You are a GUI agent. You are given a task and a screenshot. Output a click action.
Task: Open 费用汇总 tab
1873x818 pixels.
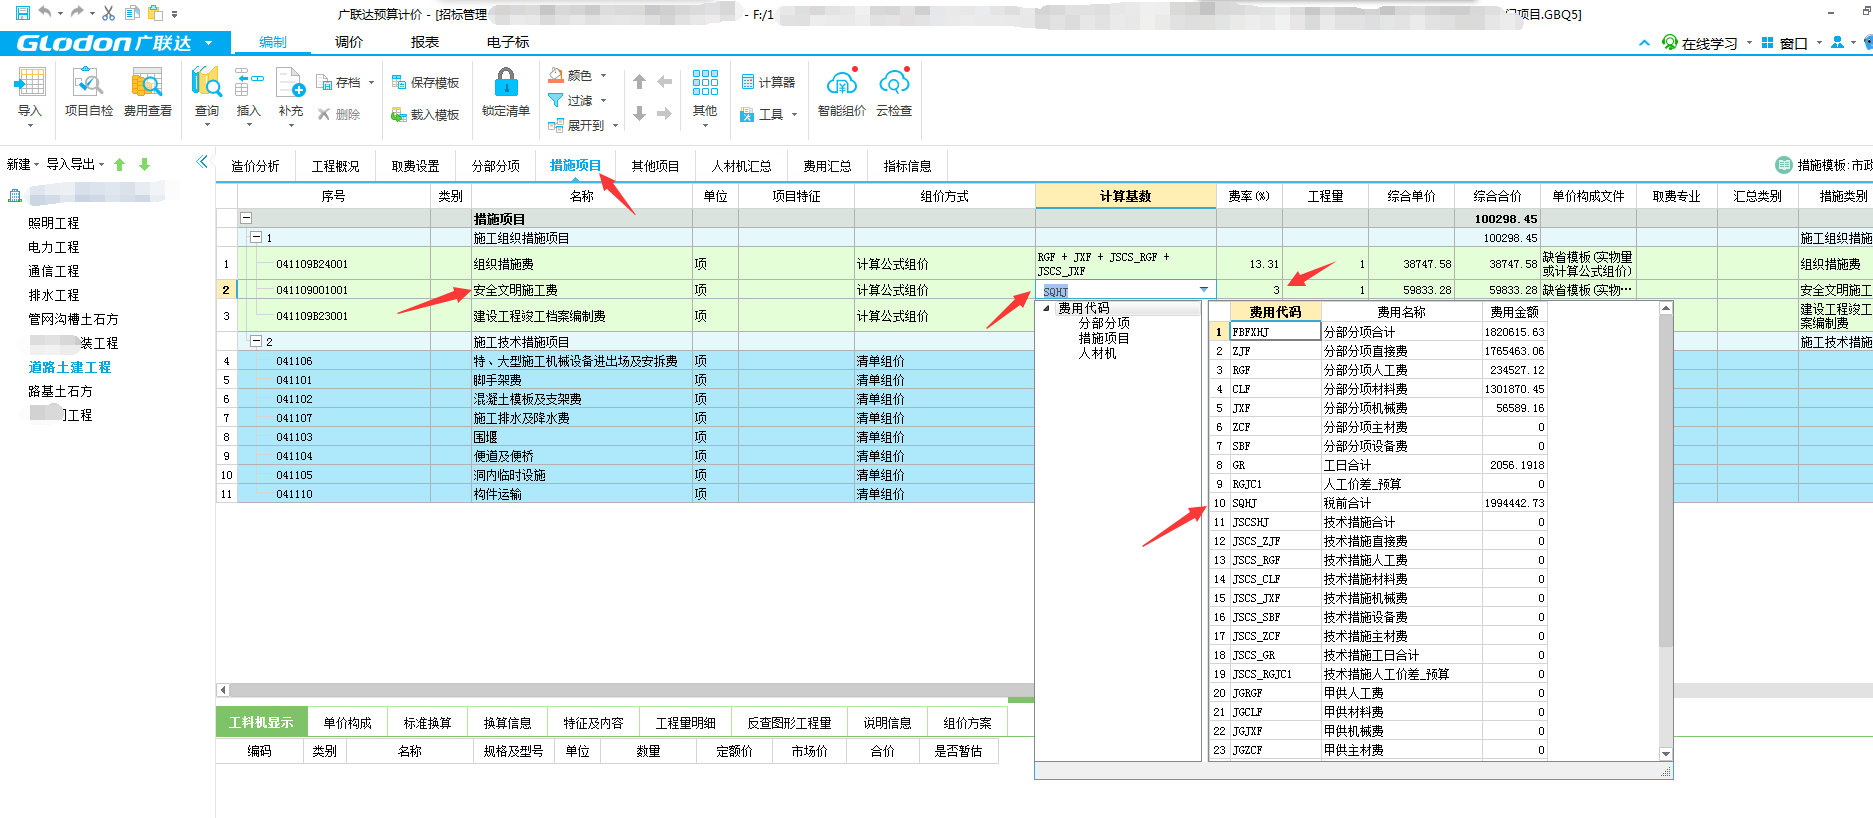(x=828, y=166)
